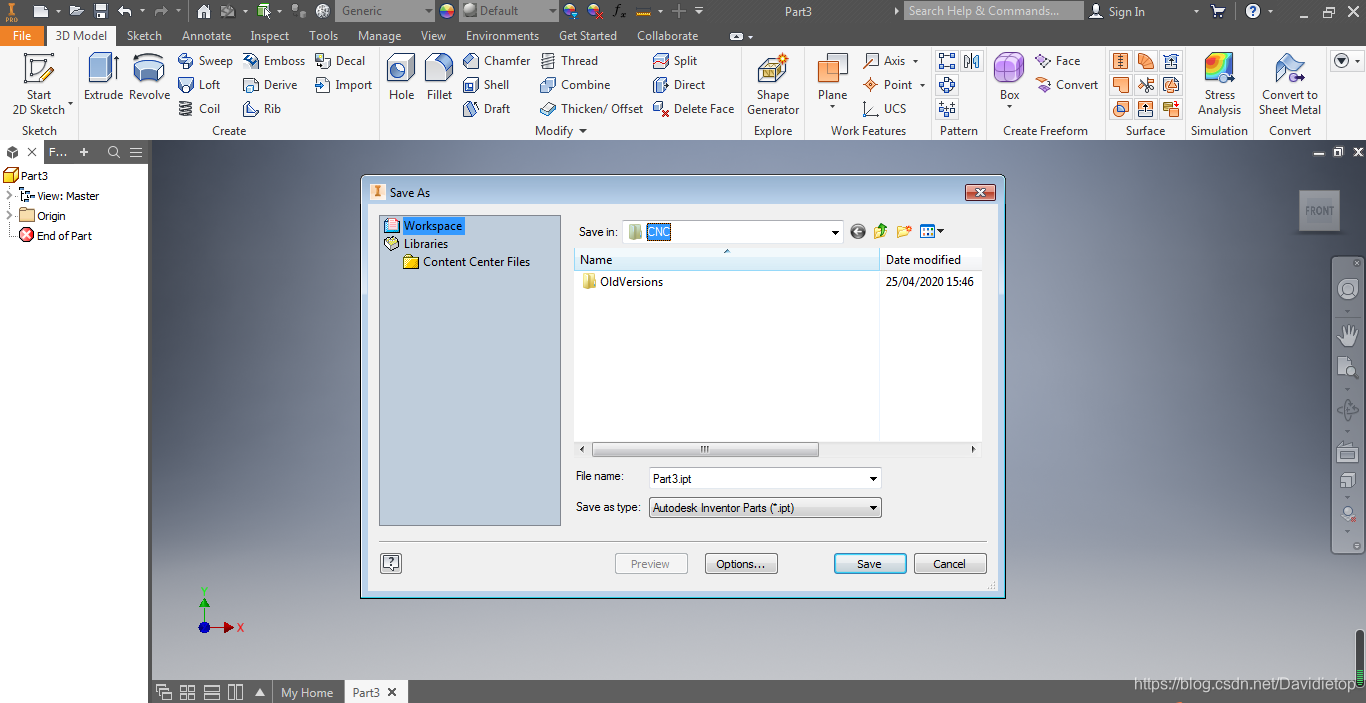The height and width of the screenshot is (703, 1366).
Task: Select Delete Face tool
Action: tap(693, 109)
